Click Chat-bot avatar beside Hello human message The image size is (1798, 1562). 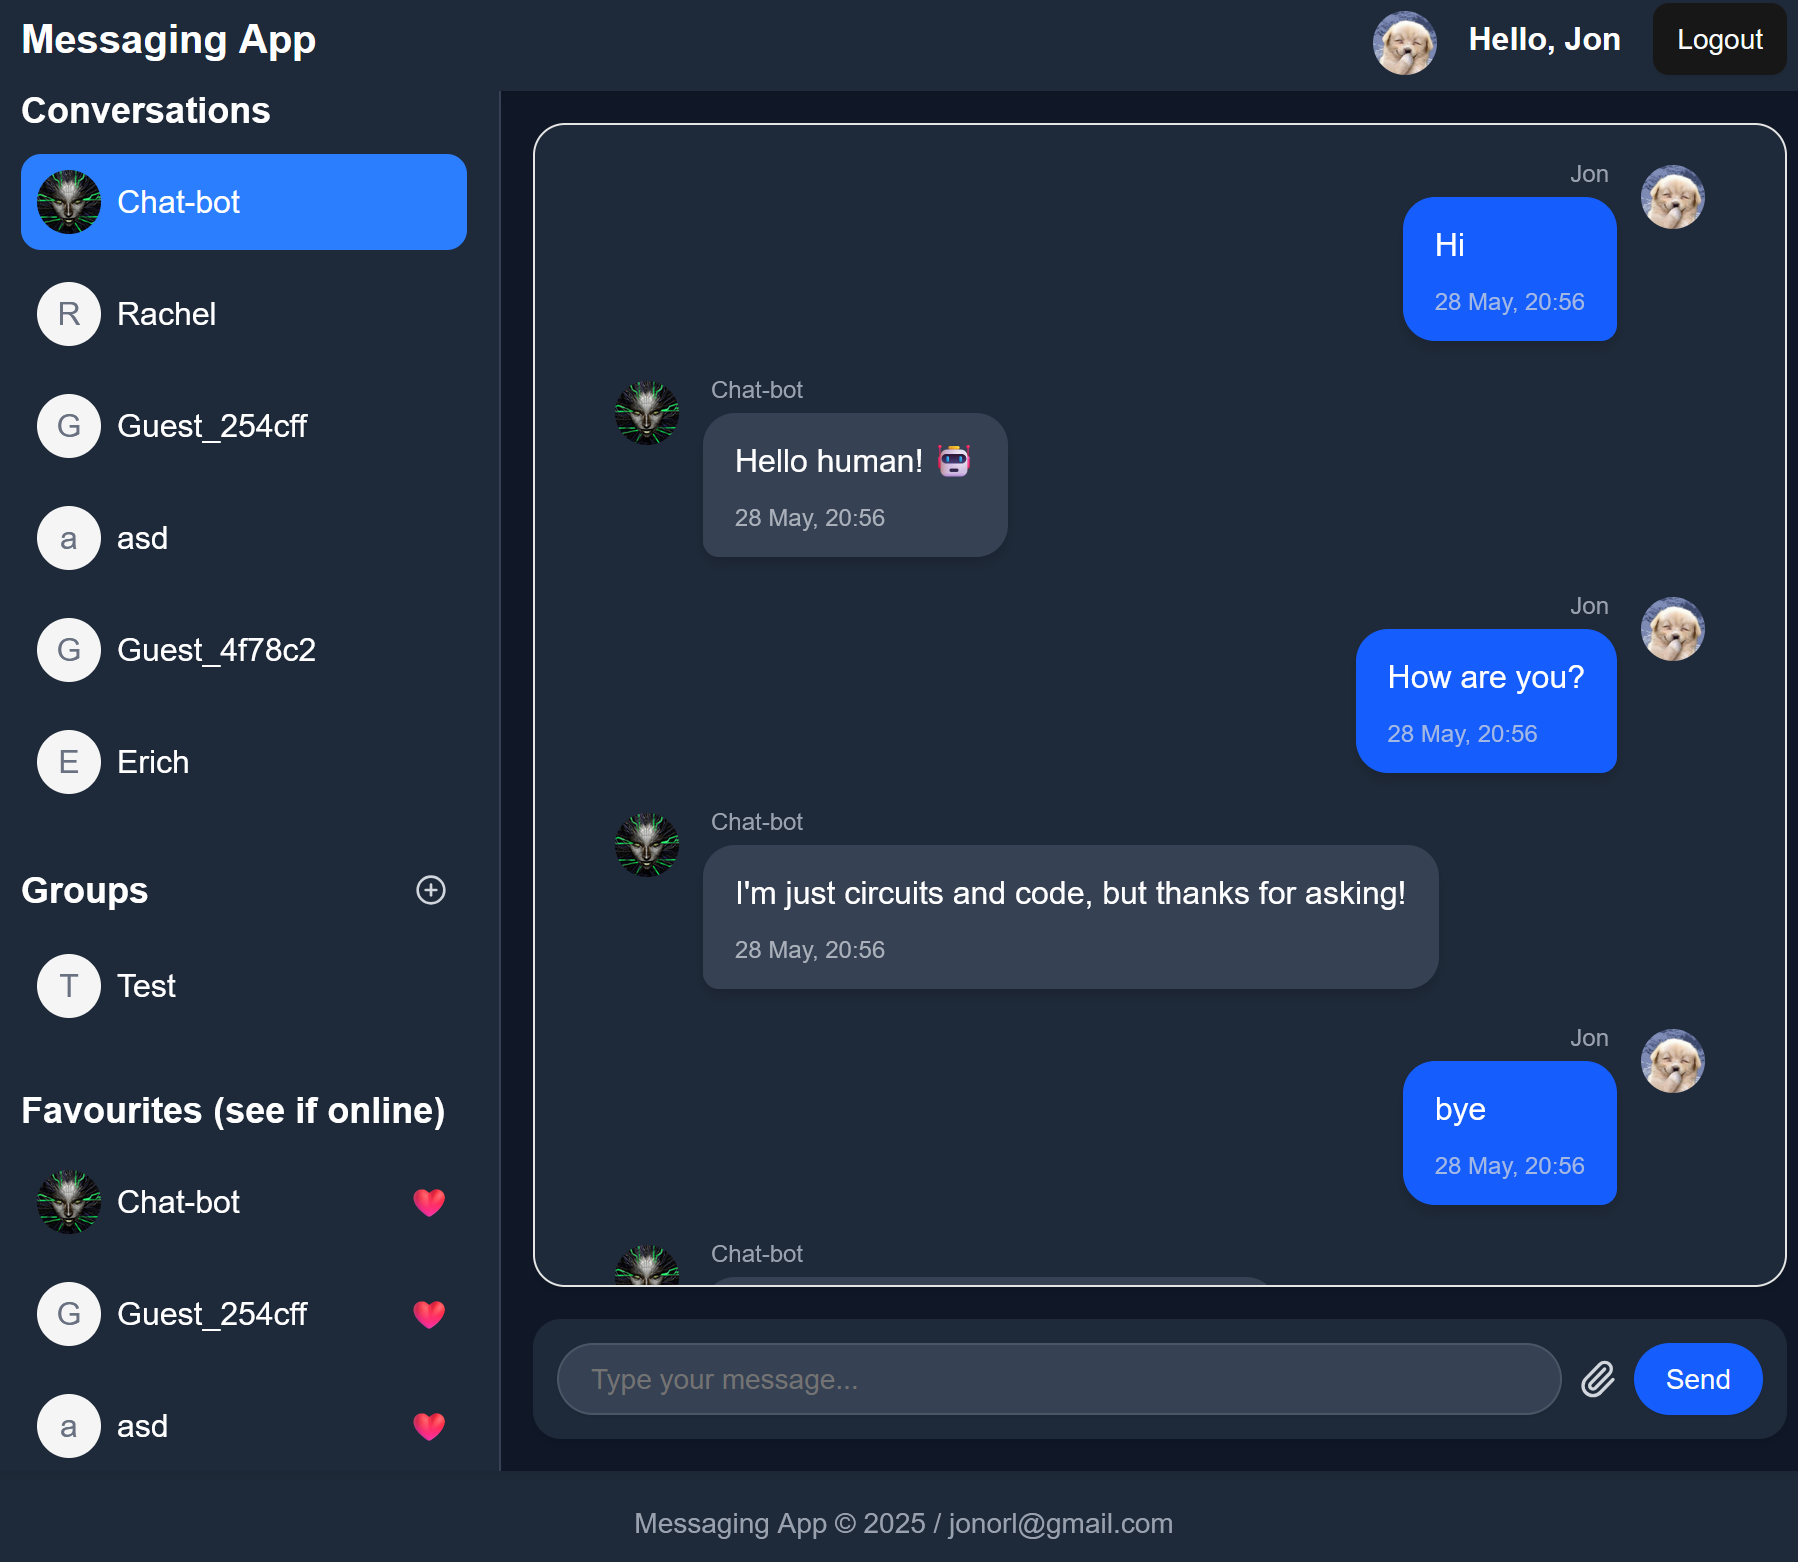coord(647,413)
